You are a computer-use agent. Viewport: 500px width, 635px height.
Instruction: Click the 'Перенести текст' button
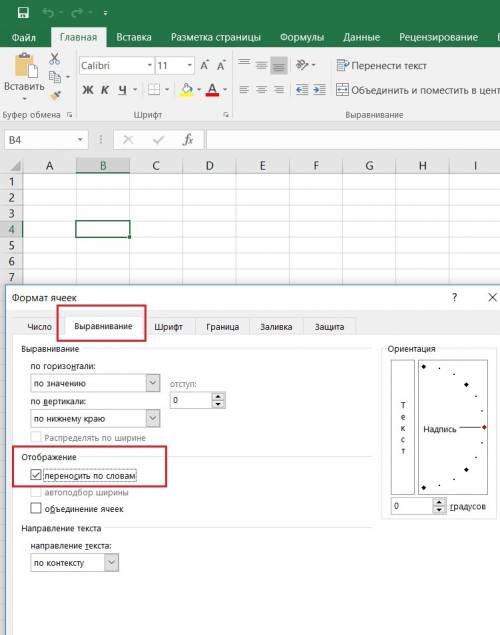[381, 66]
